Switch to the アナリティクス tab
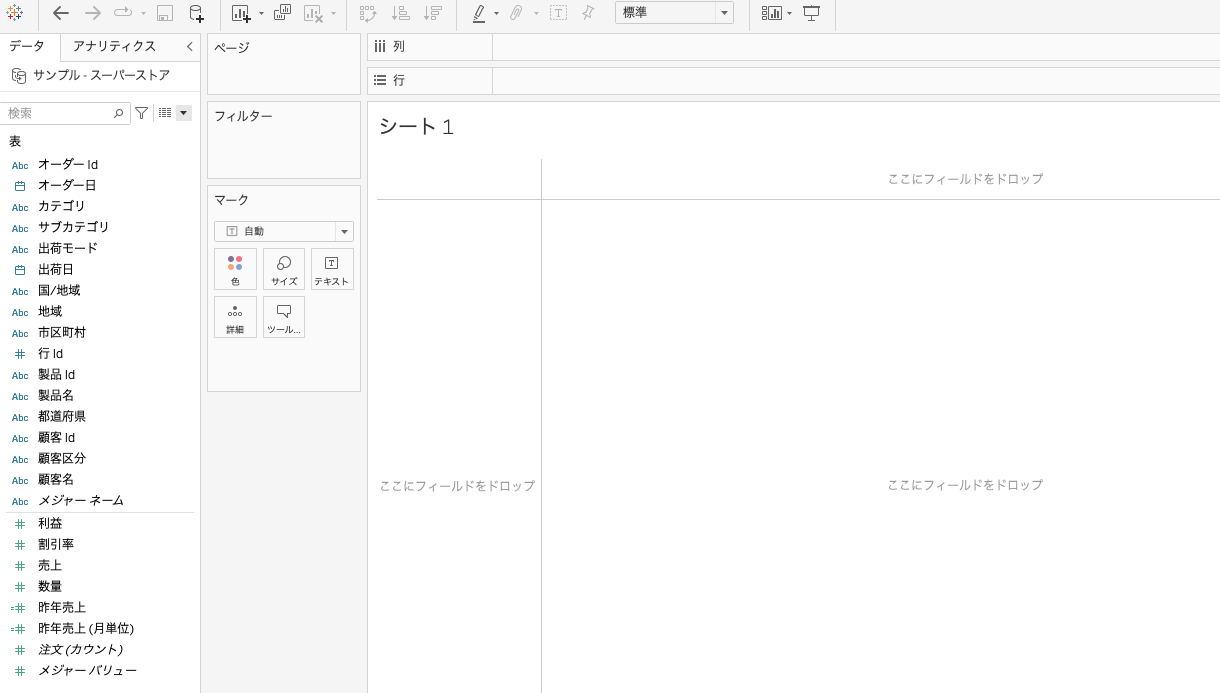Image resolution: width=1220 pixels, height=693 pixels. 114,46
